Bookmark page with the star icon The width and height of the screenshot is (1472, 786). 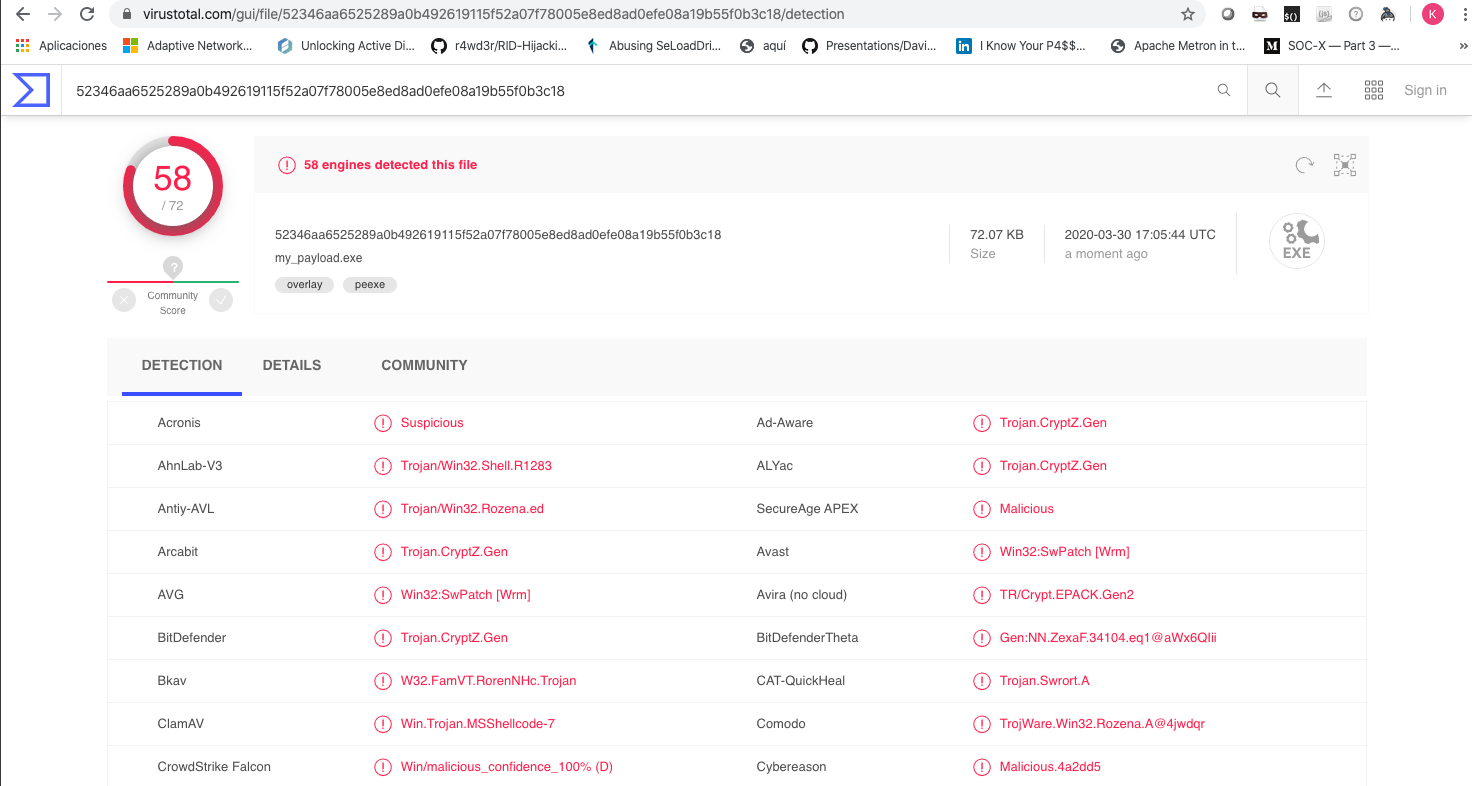point(1188,14)
